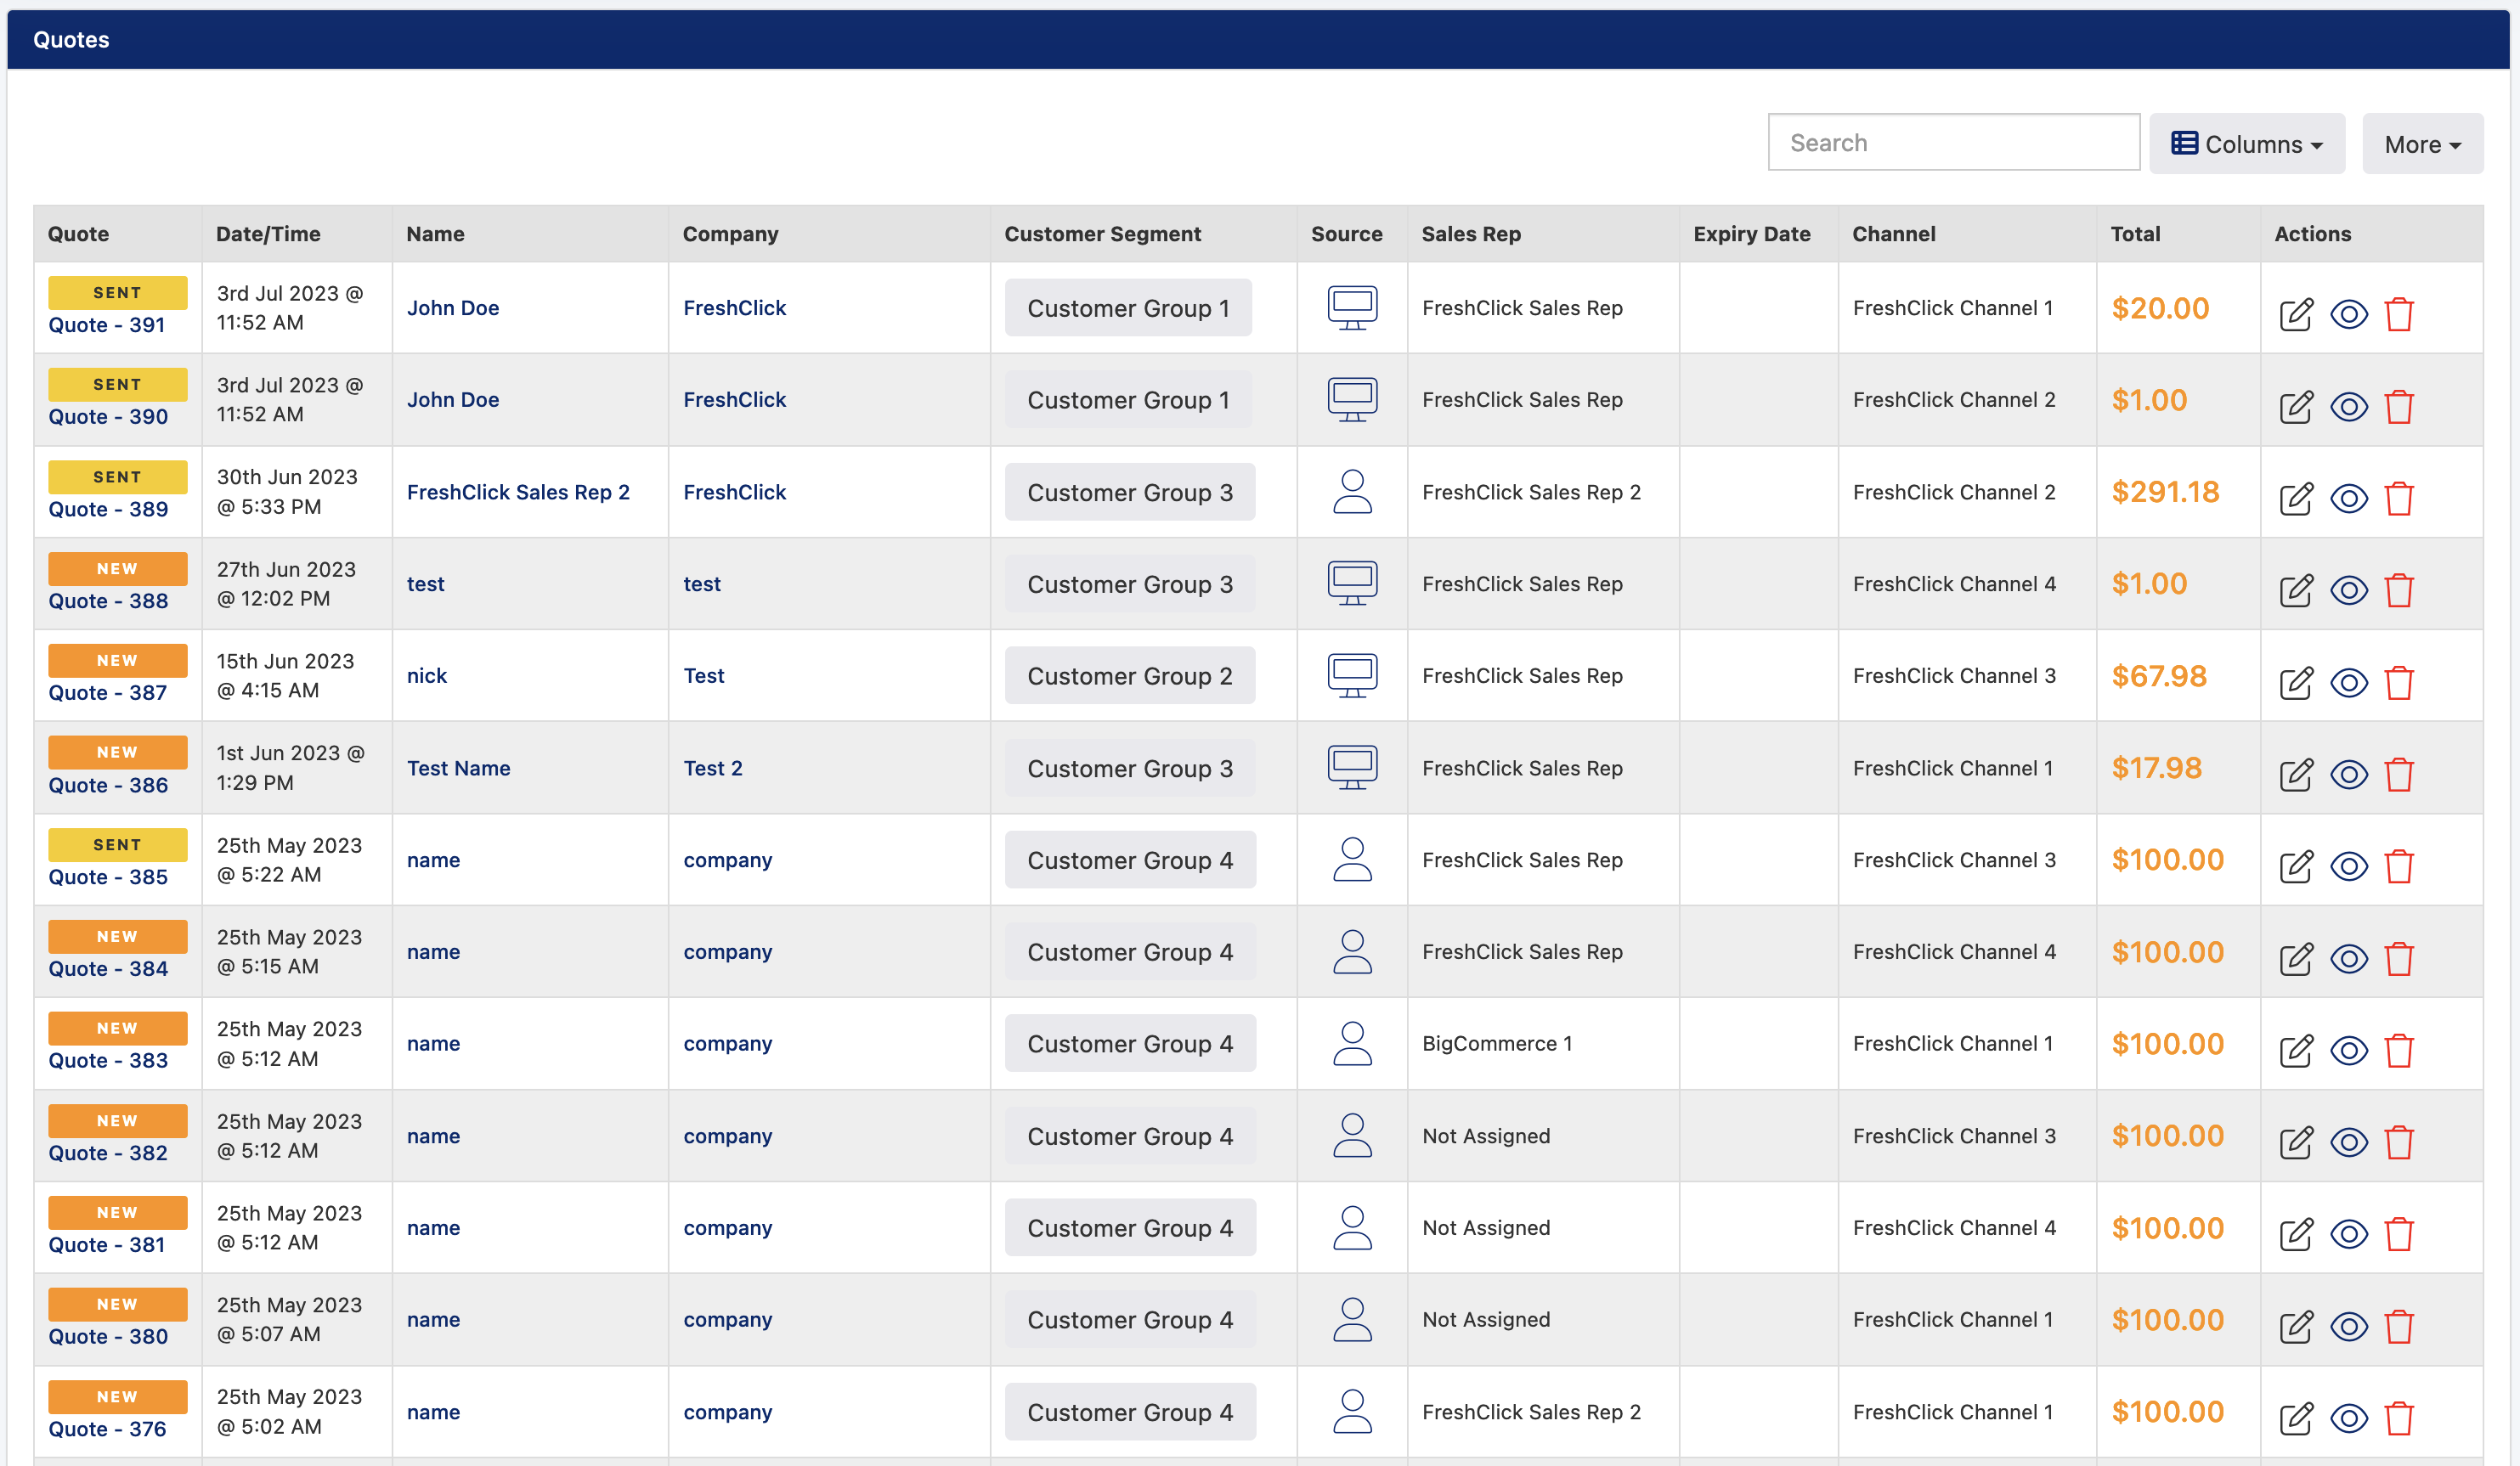Click the Search input field
The height and width of the screenshot is (1466, 2520).
tap(1953, 142)
